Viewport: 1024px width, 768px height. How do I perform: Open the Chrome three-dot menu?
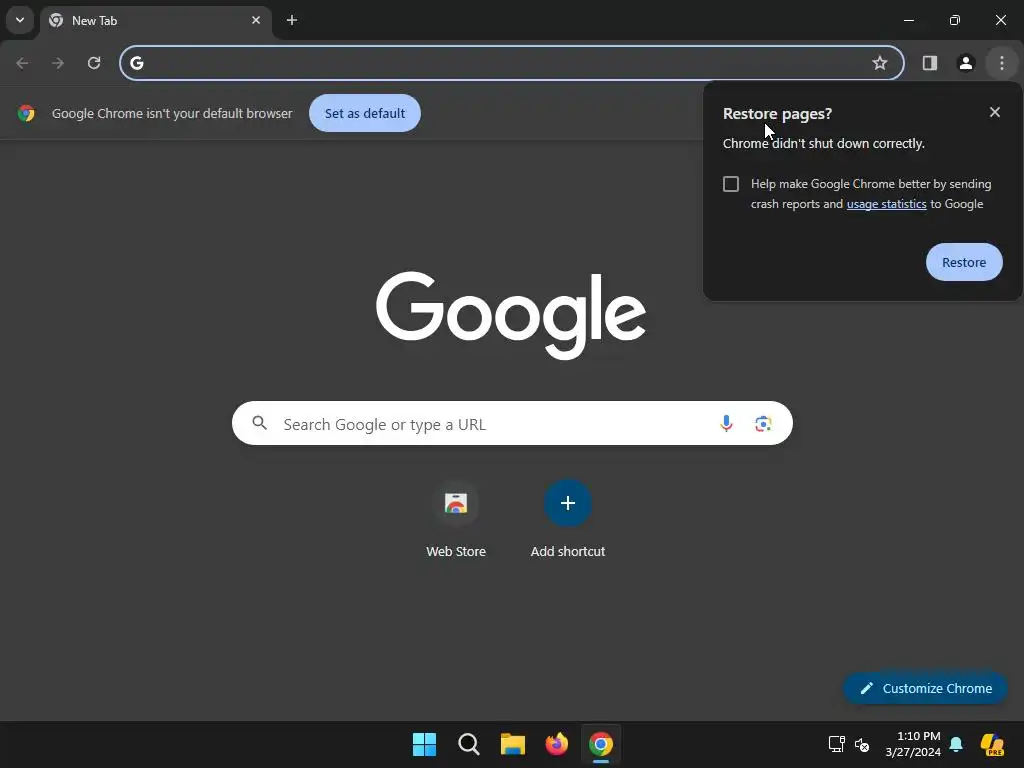[1002, 63]
